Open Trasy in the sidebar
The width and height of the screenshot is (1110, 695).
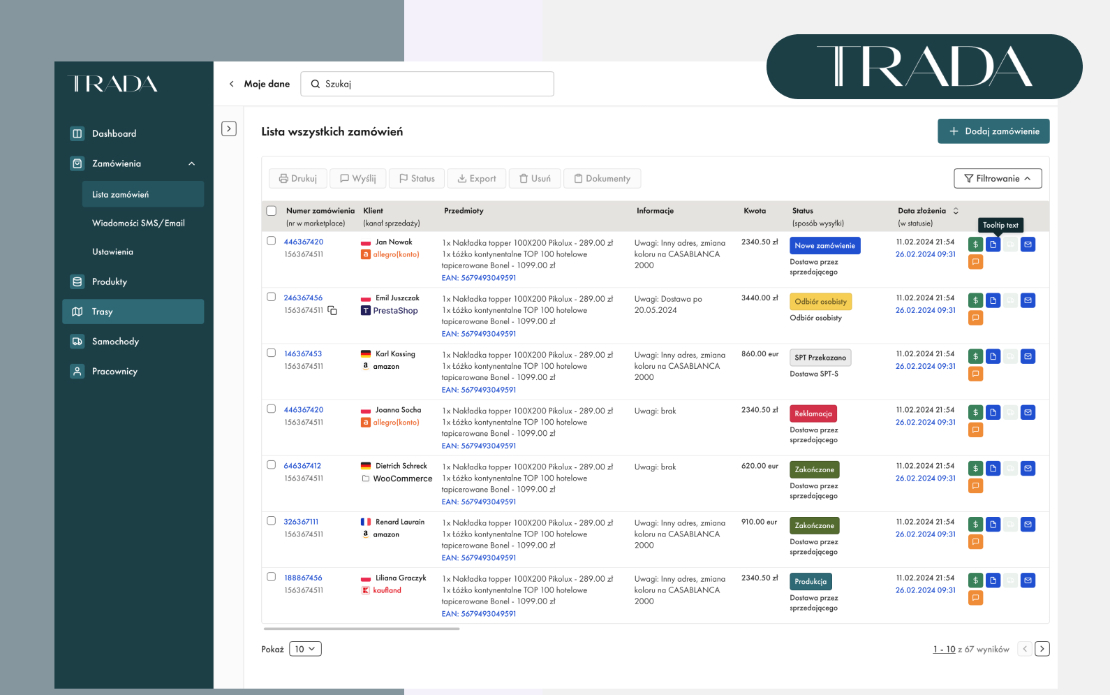tap(133, 311)
